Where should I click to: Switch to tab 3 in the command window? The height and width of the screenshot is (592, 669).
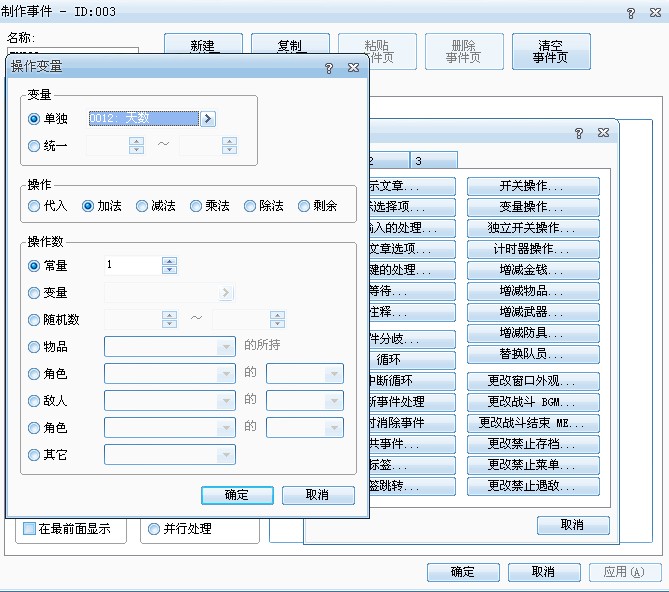tap(433, 160)
